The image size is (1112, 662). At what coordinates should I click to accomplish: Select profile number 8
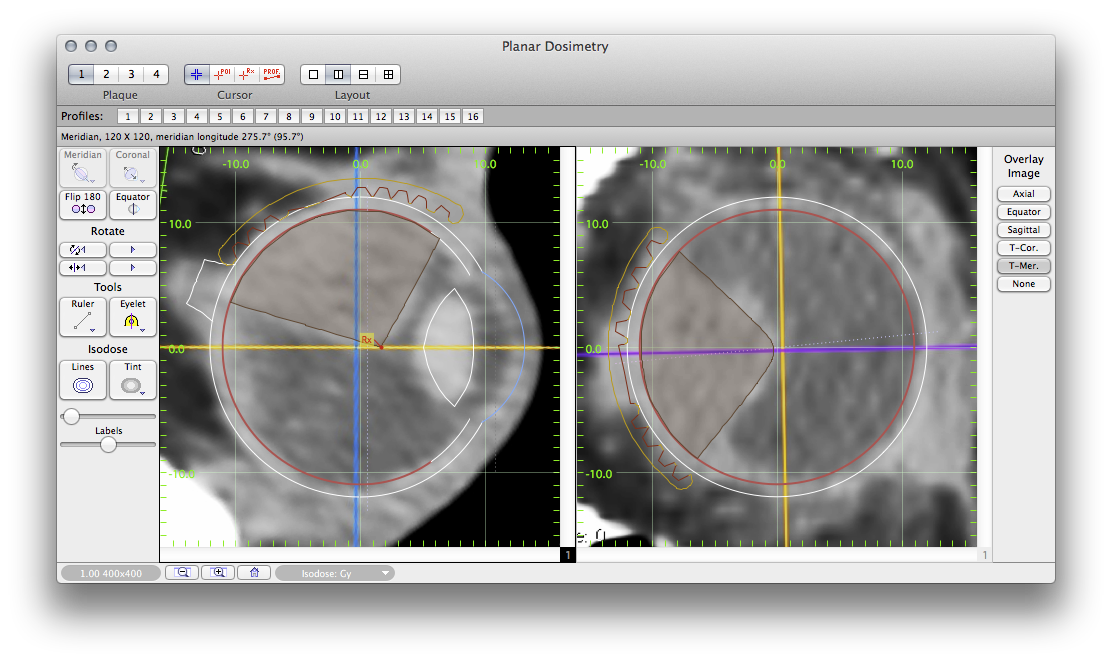pyautogui.click(x=288, y=117)
